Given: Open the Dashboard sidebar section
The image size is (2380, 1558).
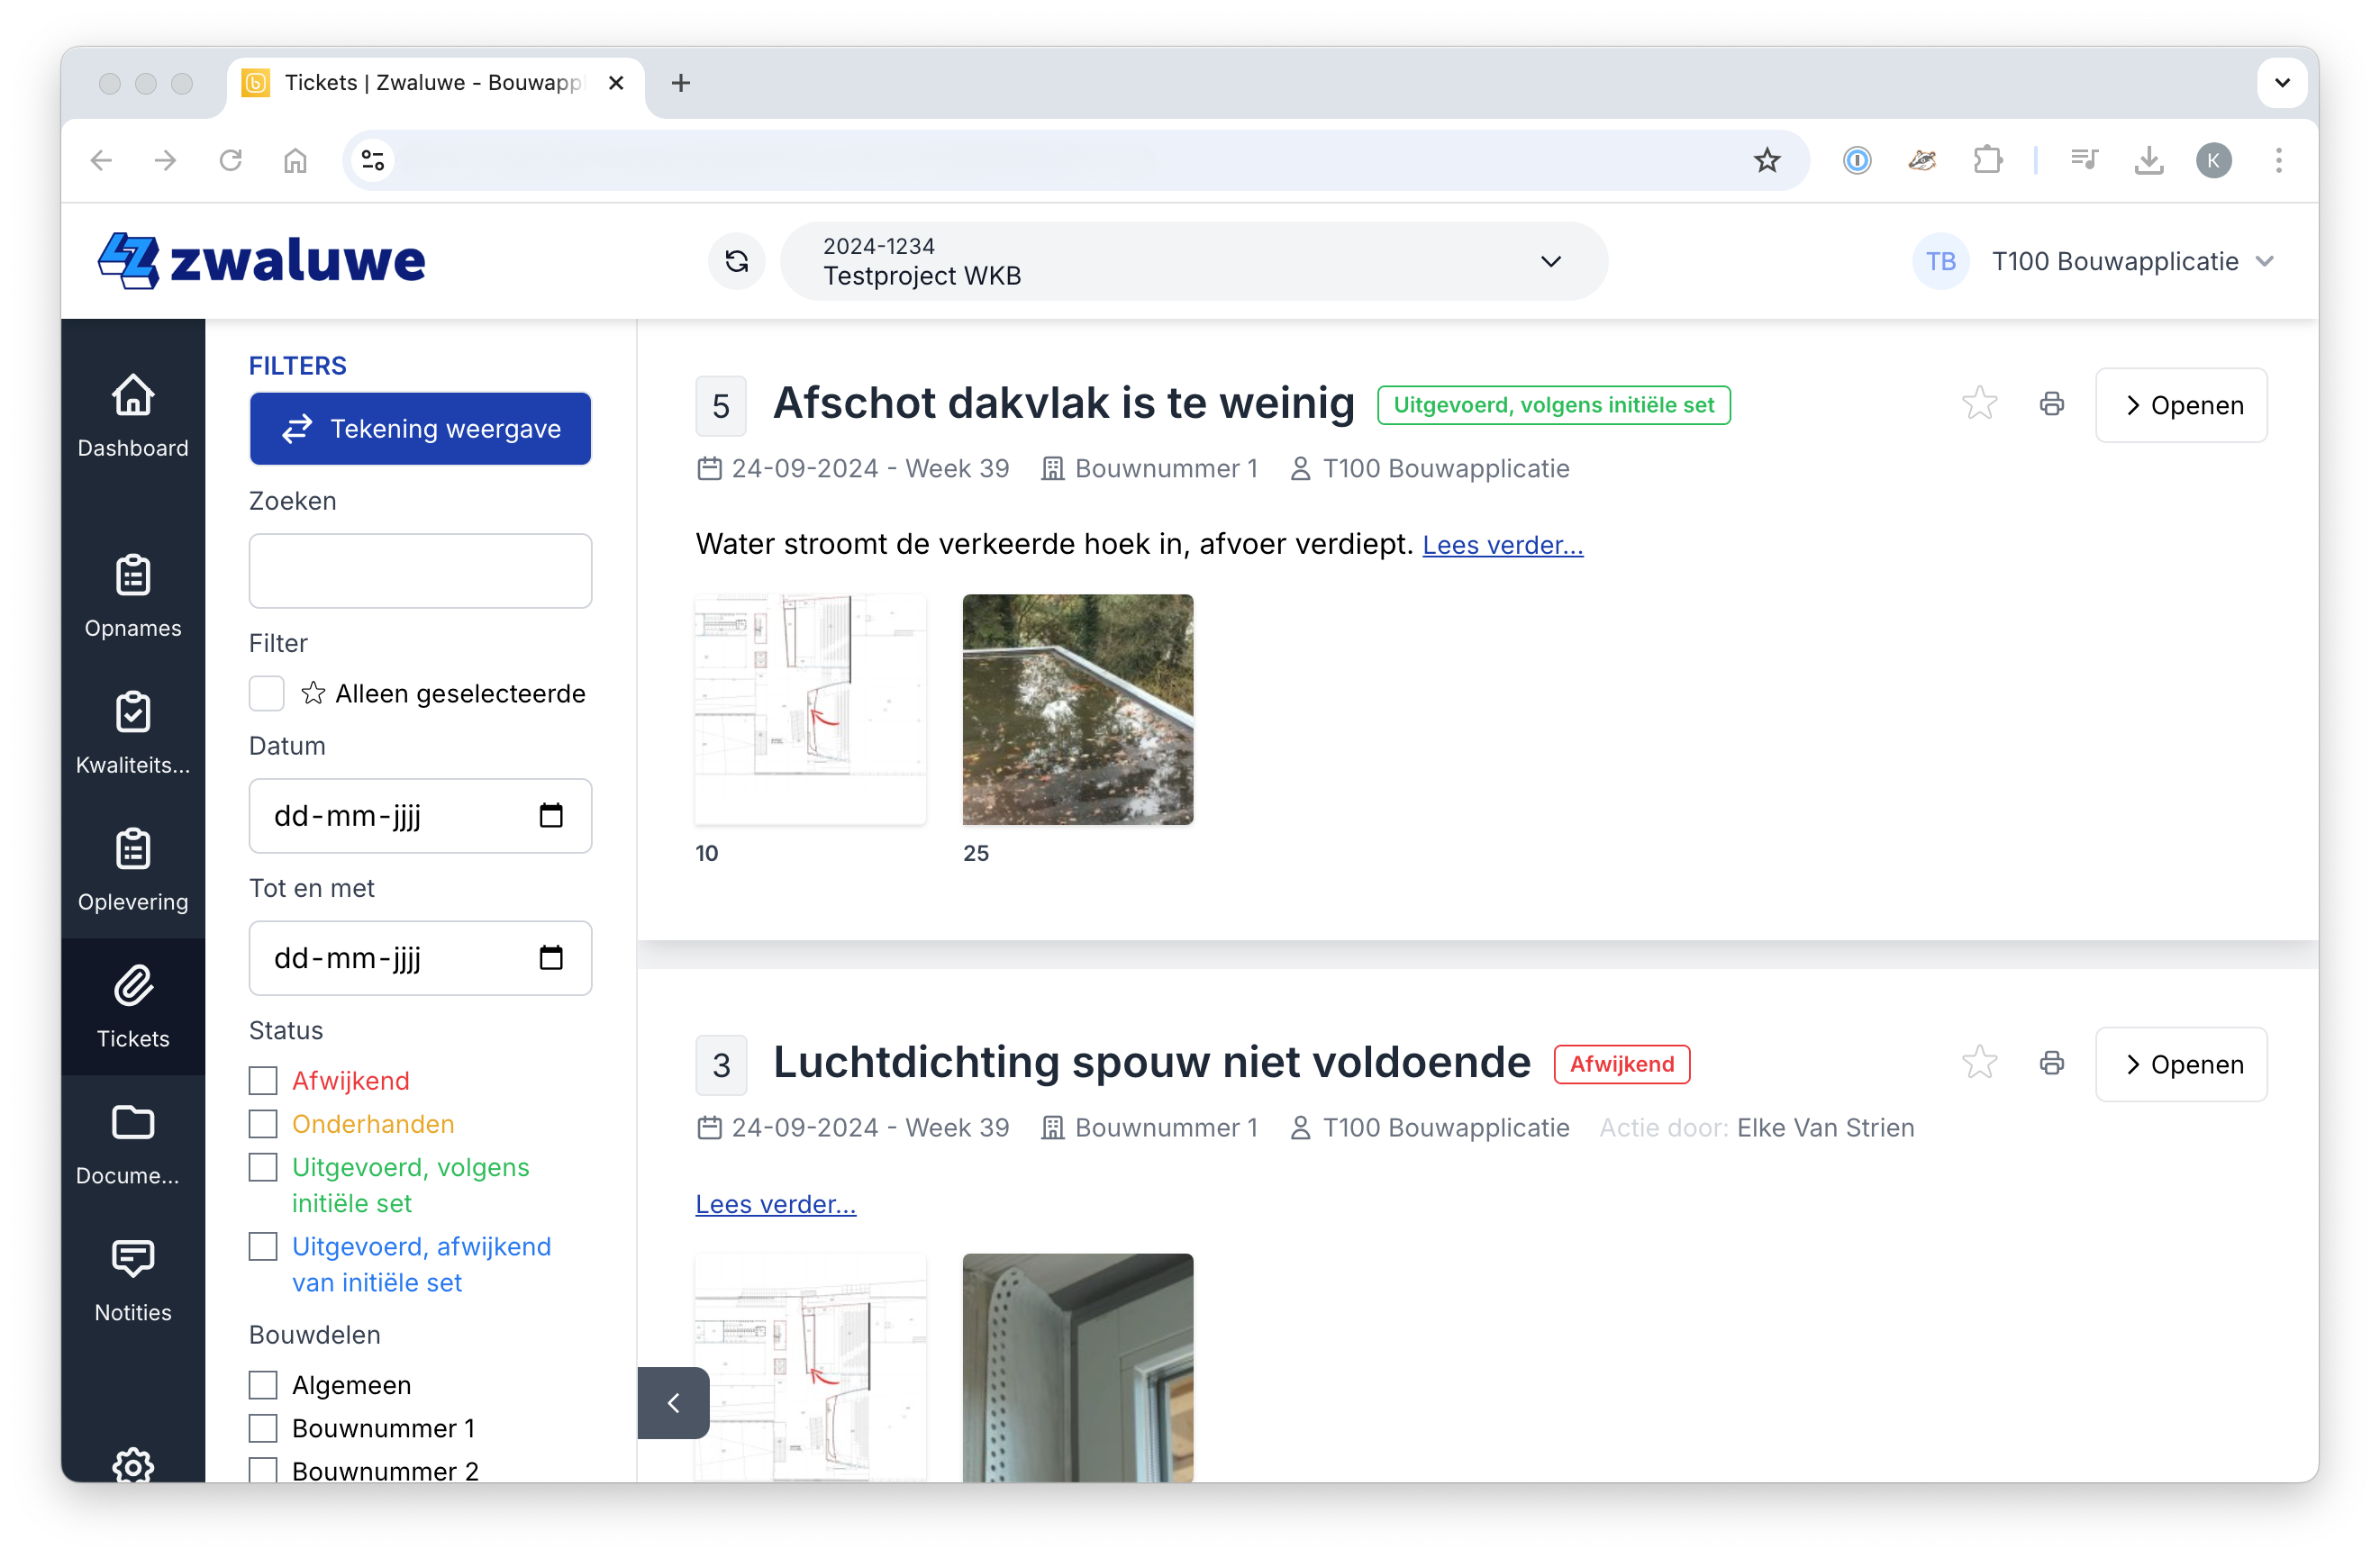Looking at the screenshot, I should click(133, 415).
